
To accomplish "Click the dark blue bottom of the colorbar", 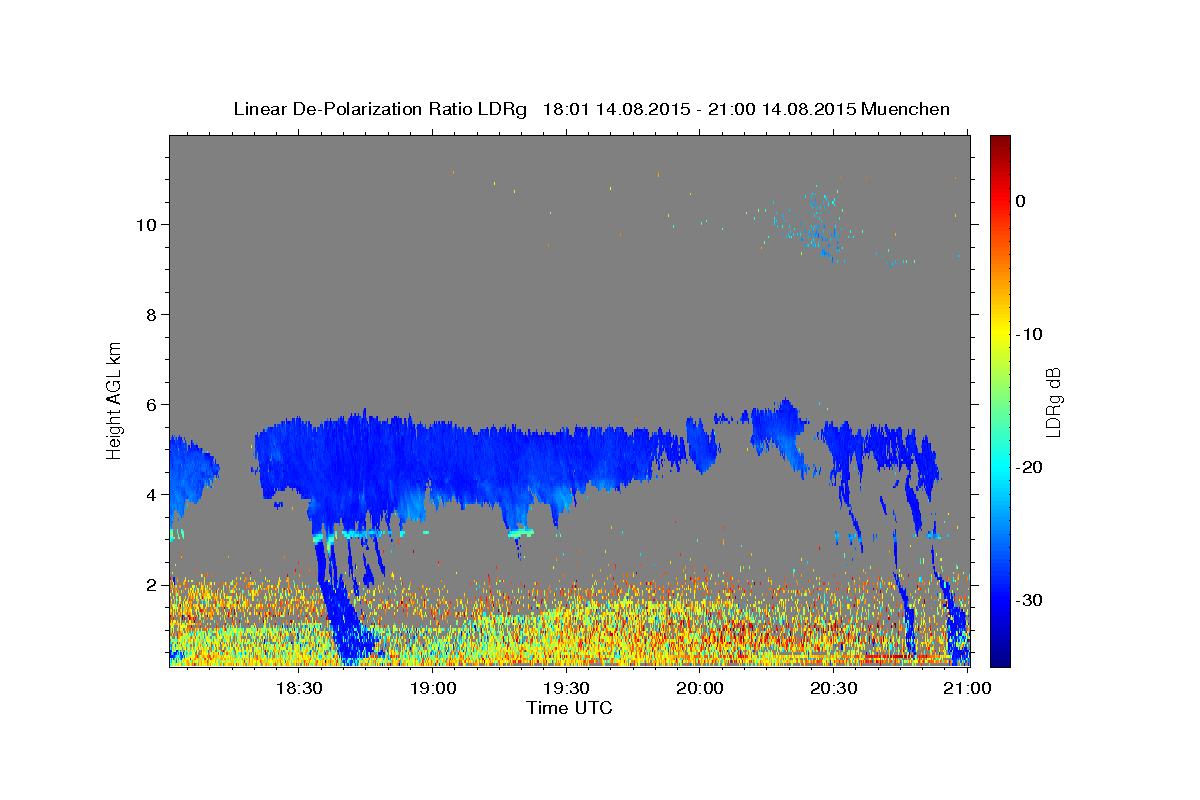I will coord(1000,655).
